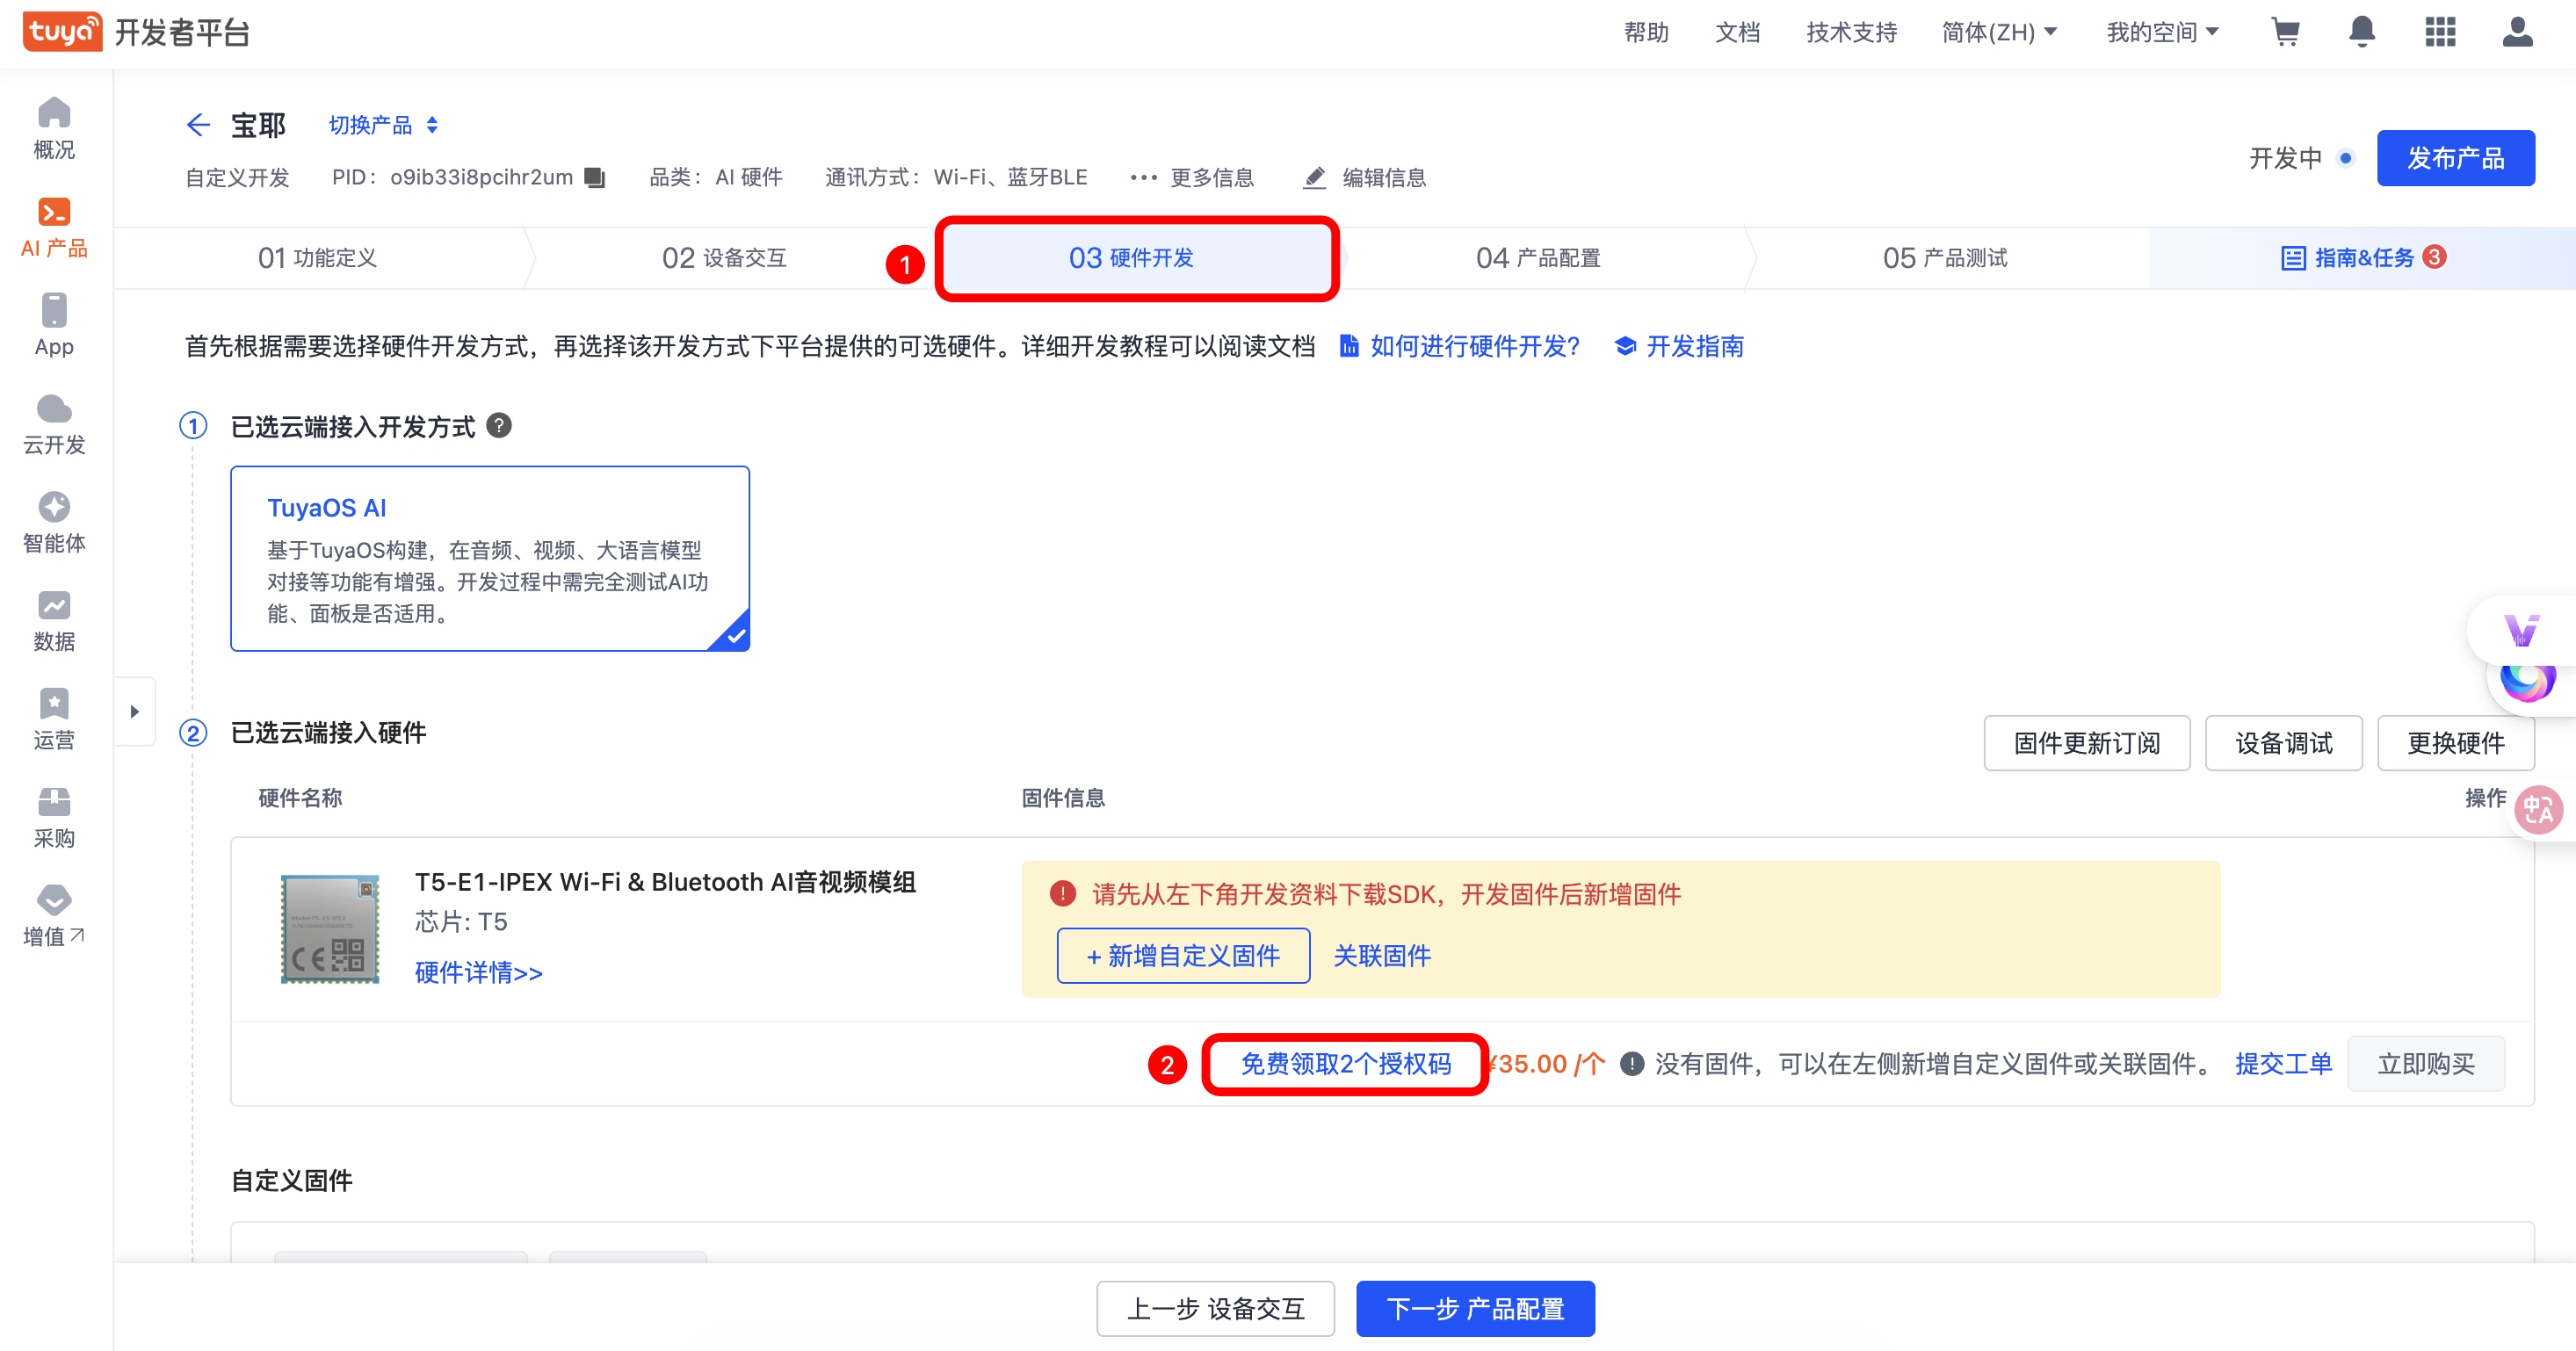Open the 切换产品 product switcher
The image size is (2576, 1351).
point(383,125)
